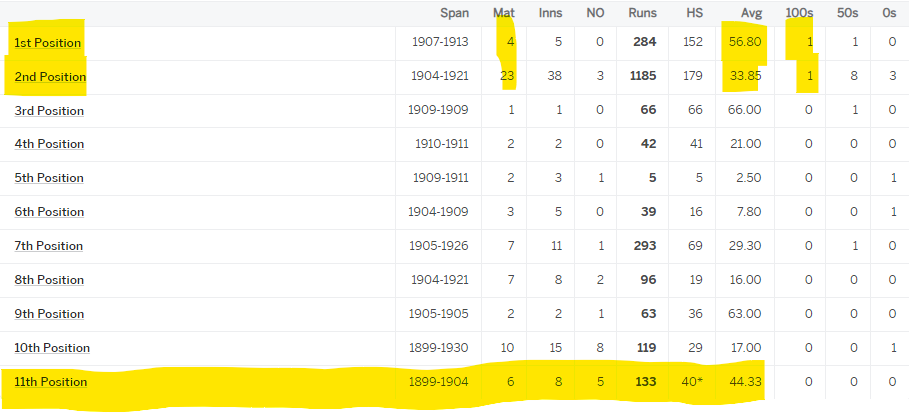Select the 8th Position link
This screenshot has height=413, width=909.
tap(49, 280)
